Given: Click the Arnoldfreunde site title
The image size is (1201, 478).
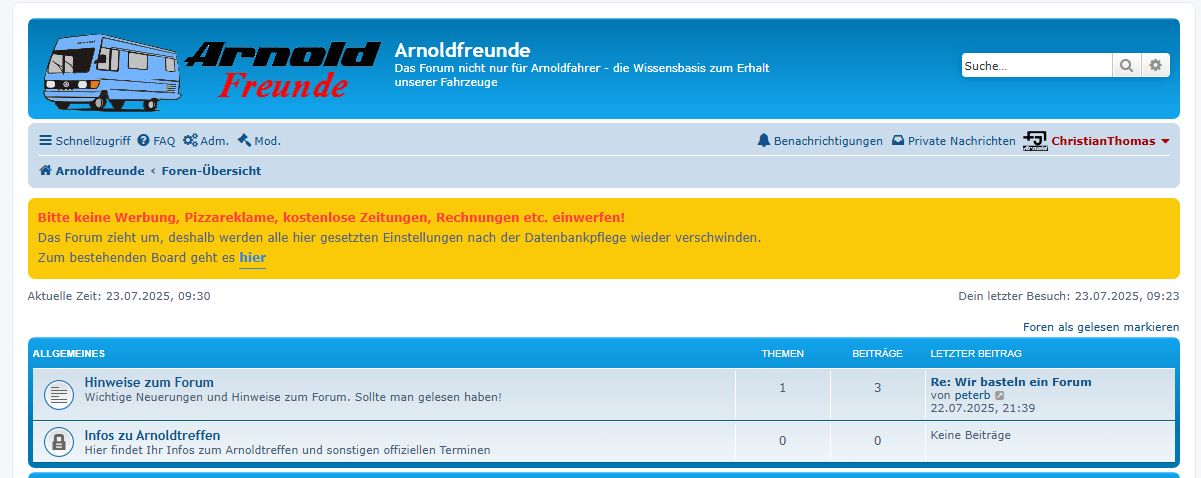Looking at the screenshot, I should 463,50.
